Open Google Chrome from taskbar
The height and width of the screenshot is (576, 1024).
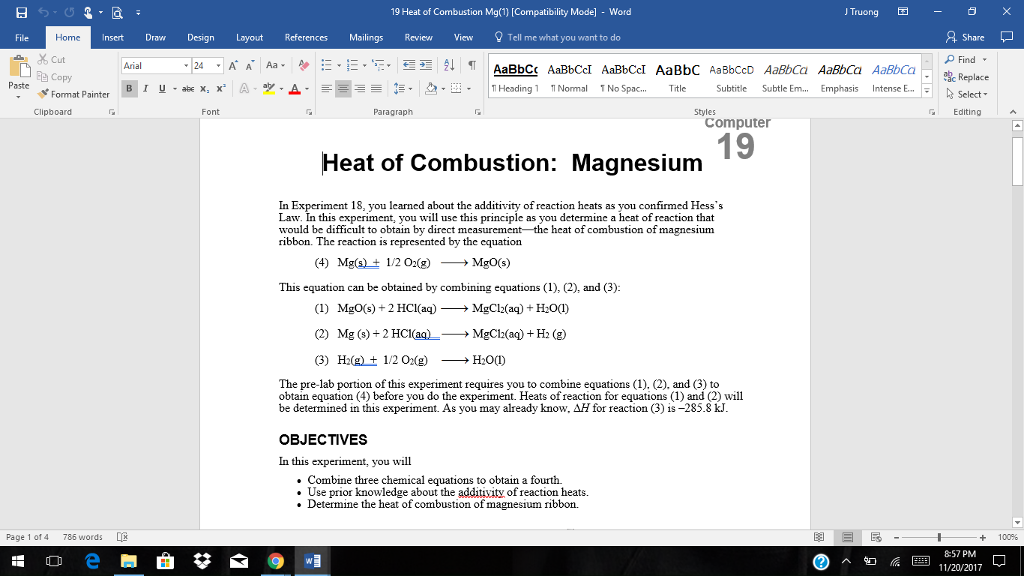click(x=276, y=561)
